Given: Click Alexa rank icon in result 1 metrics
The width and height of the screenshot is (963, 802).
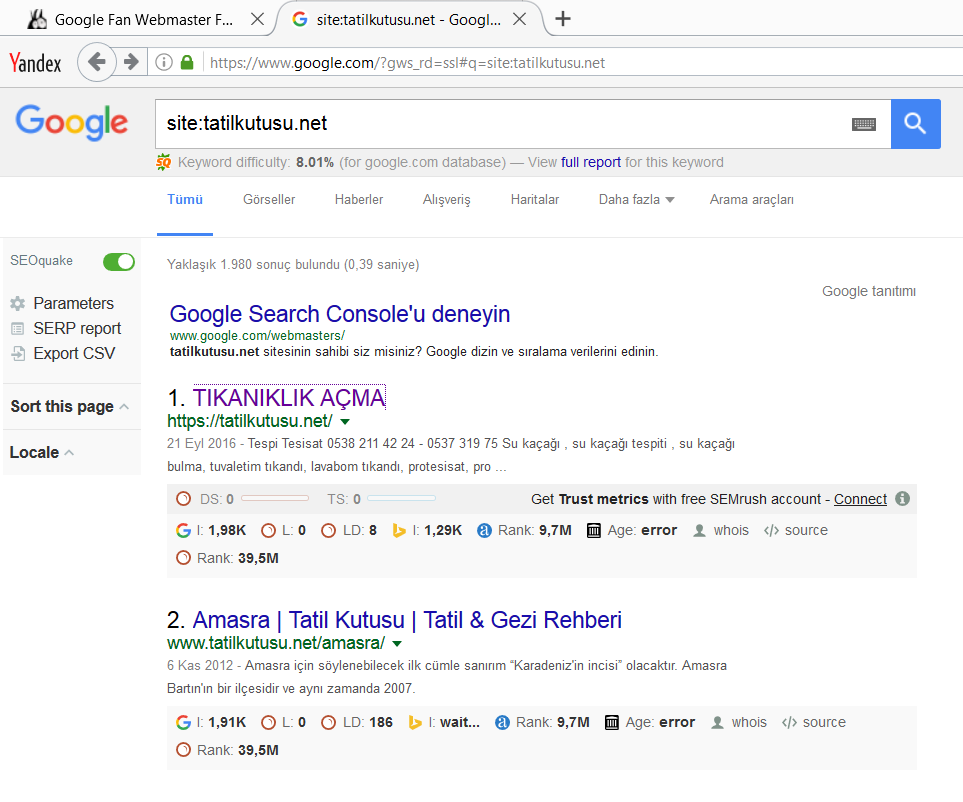Looking at the screenshot, I should click(x=484, y=531).
